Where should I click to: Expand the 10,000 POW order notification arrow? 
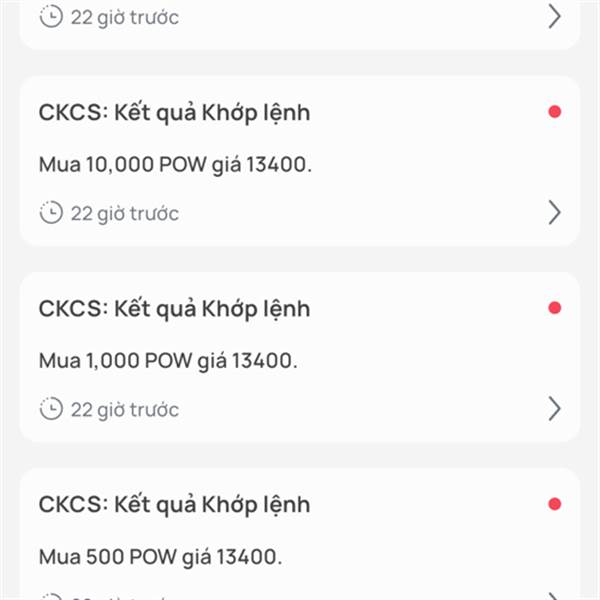554,212
